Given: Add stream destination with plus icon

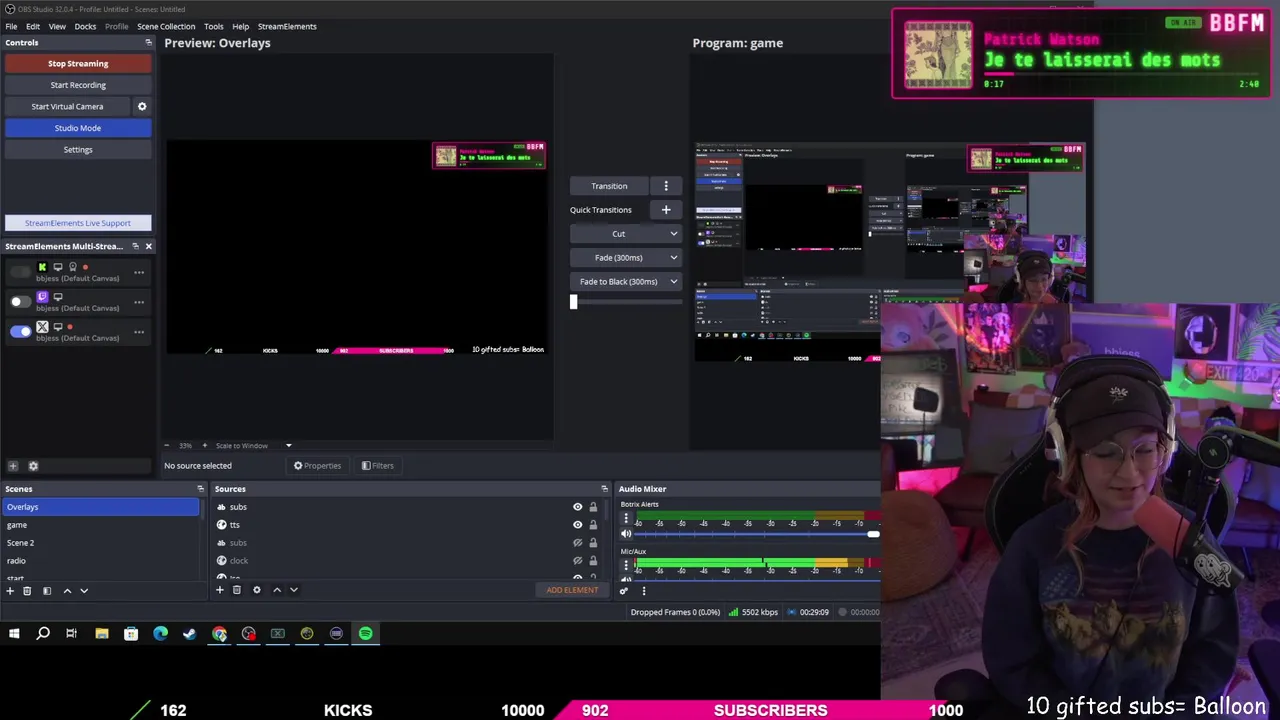Looking at the screenshot, I should (x=13, y=466).
